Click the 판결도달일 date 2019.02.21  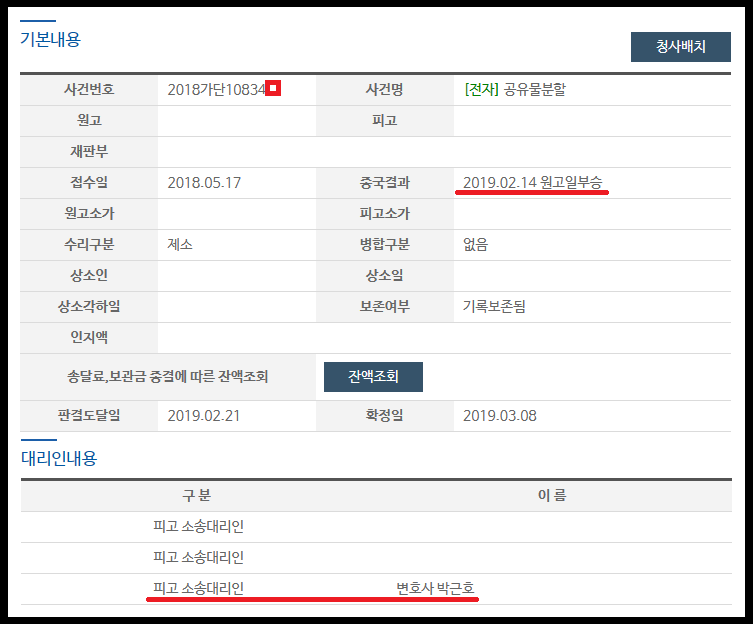(204, 415)
